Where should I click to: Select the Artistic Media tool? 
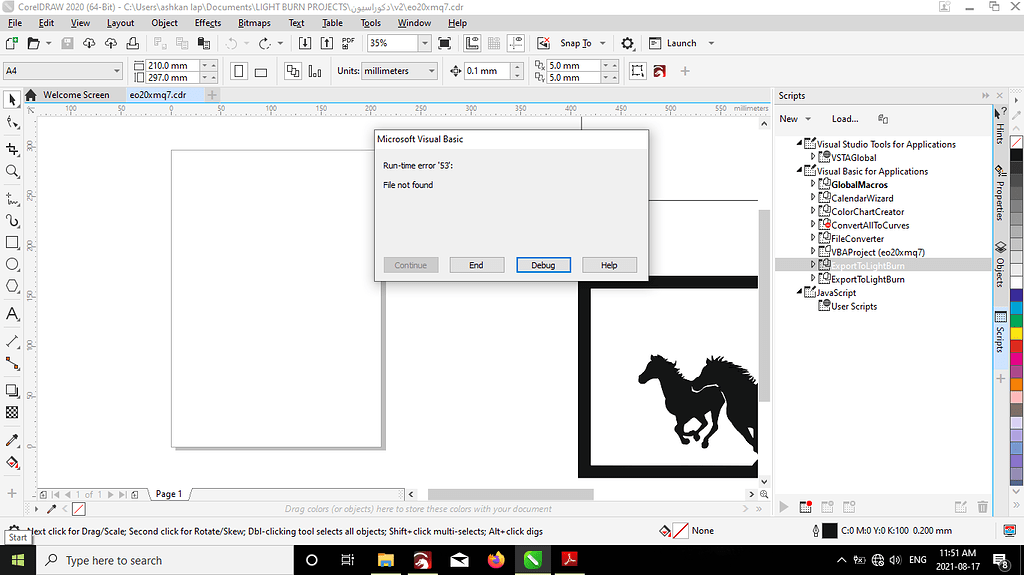click(x=12, y=221)
